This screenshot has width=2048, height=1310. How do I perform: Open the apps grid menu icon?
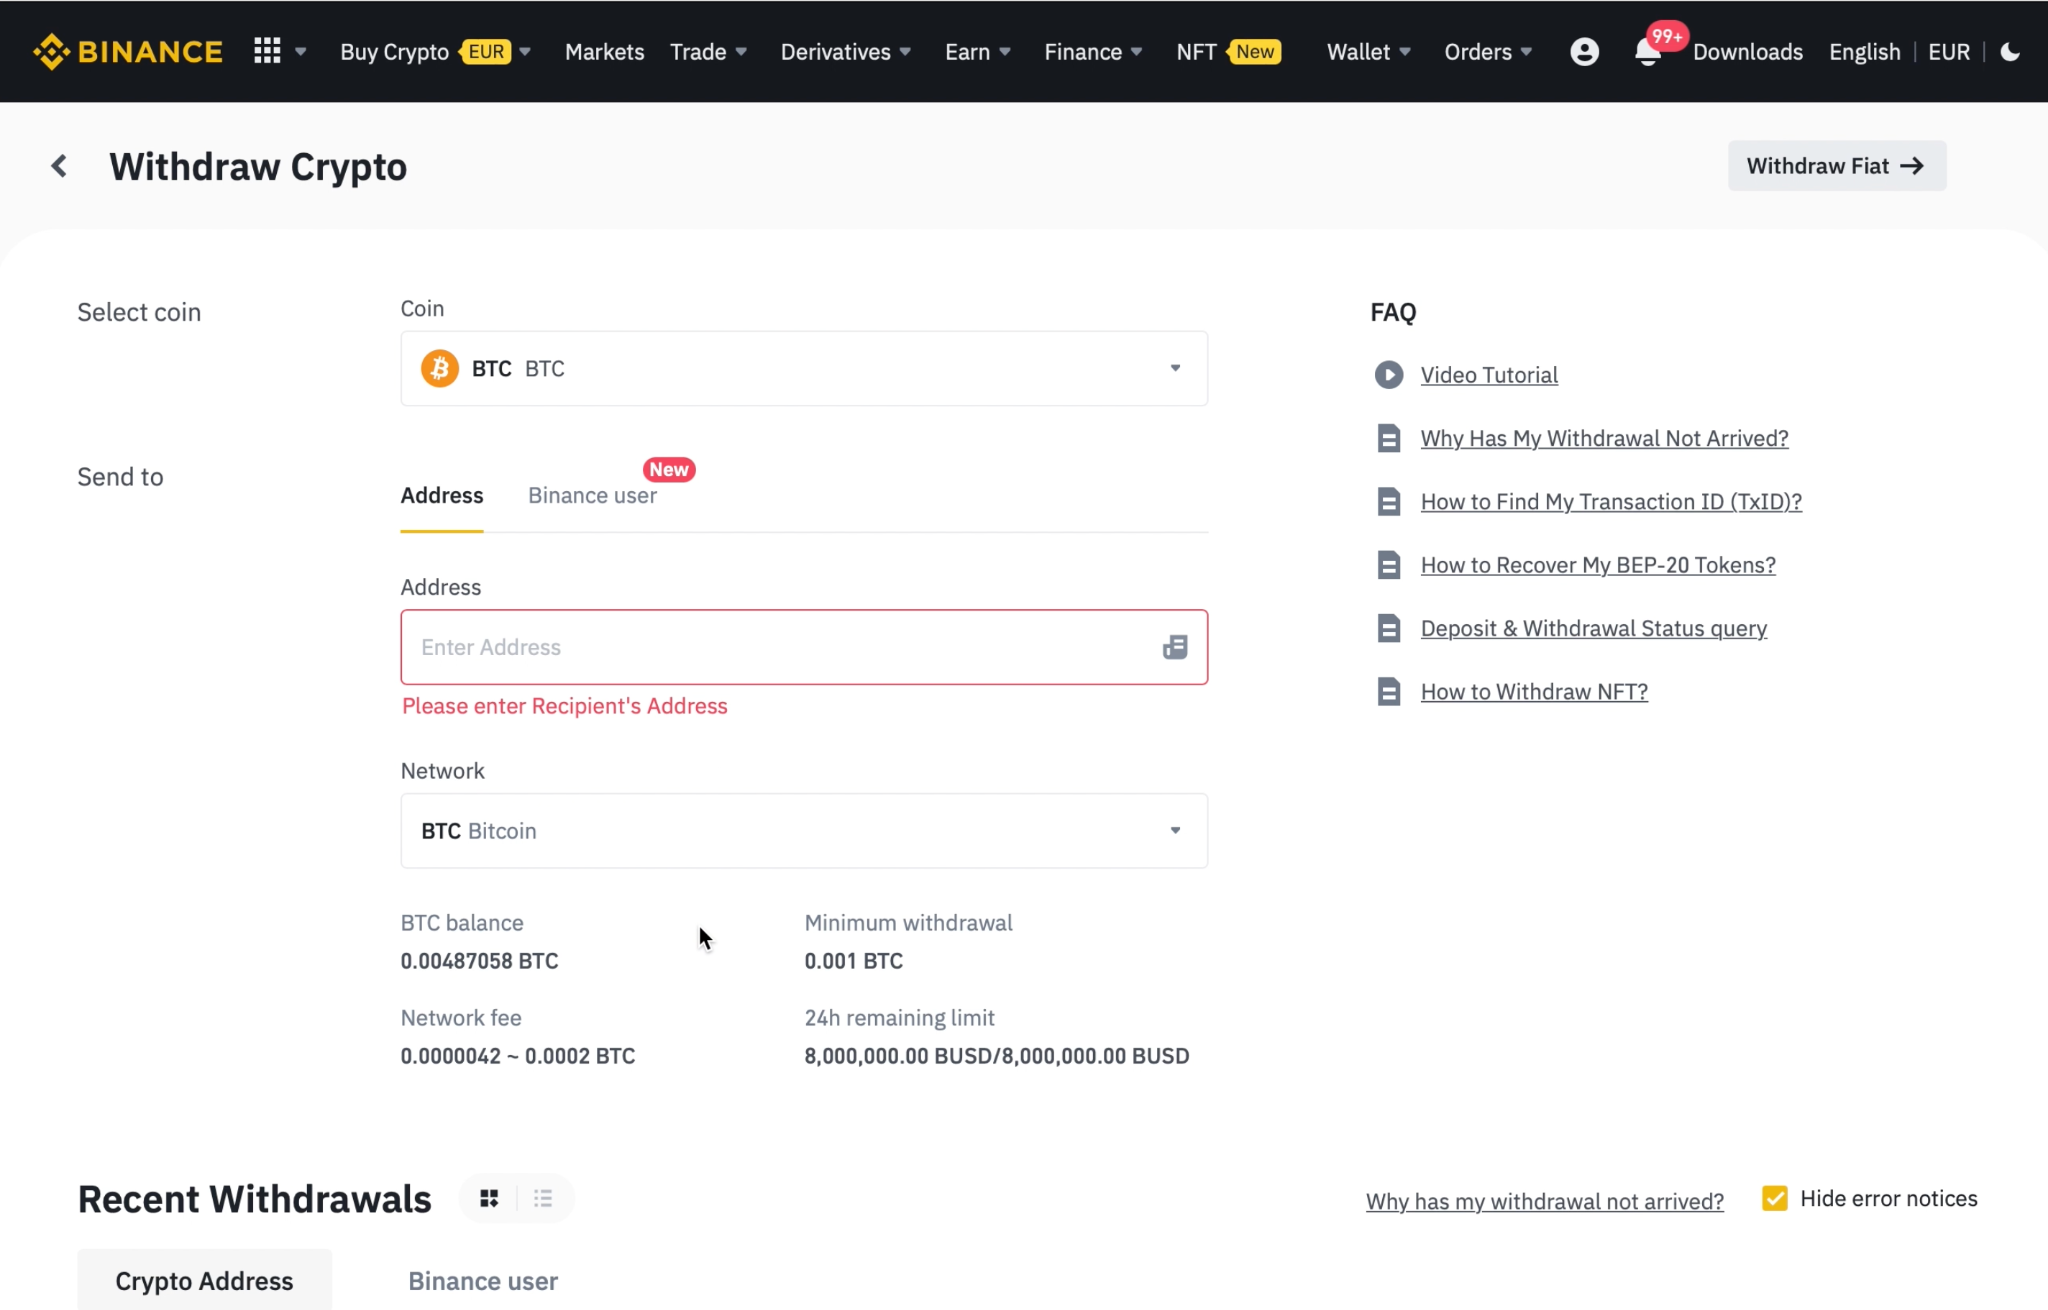267,51
